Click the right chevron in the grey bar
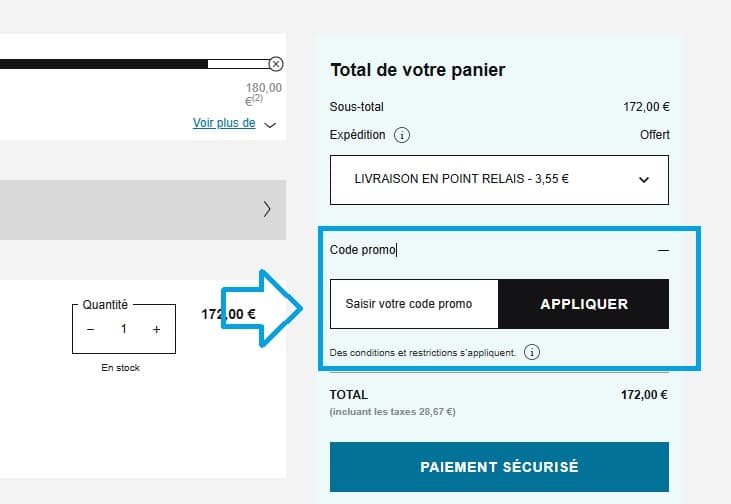Screen dimensions: 731x504 click(x=266, y=209)
